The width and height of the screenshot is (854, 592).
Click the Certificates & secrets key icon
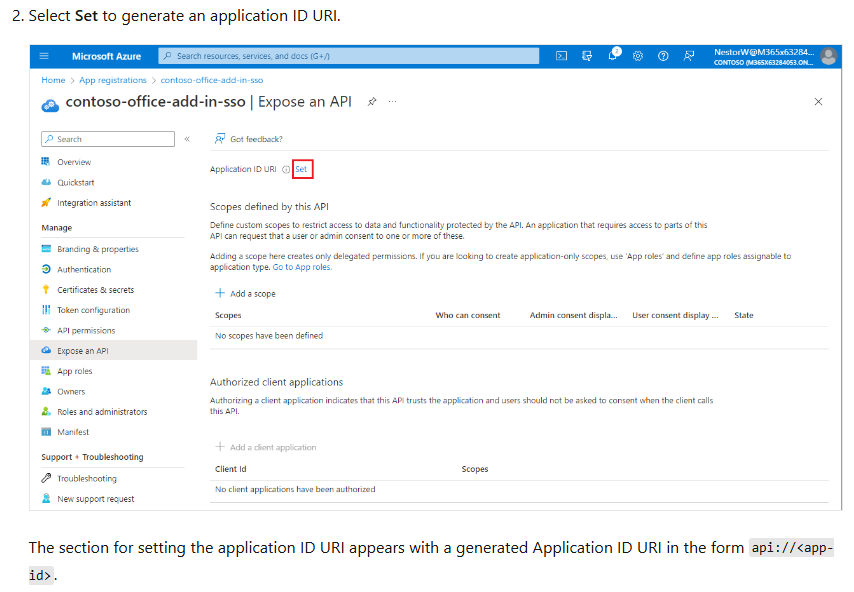point(46,289)
